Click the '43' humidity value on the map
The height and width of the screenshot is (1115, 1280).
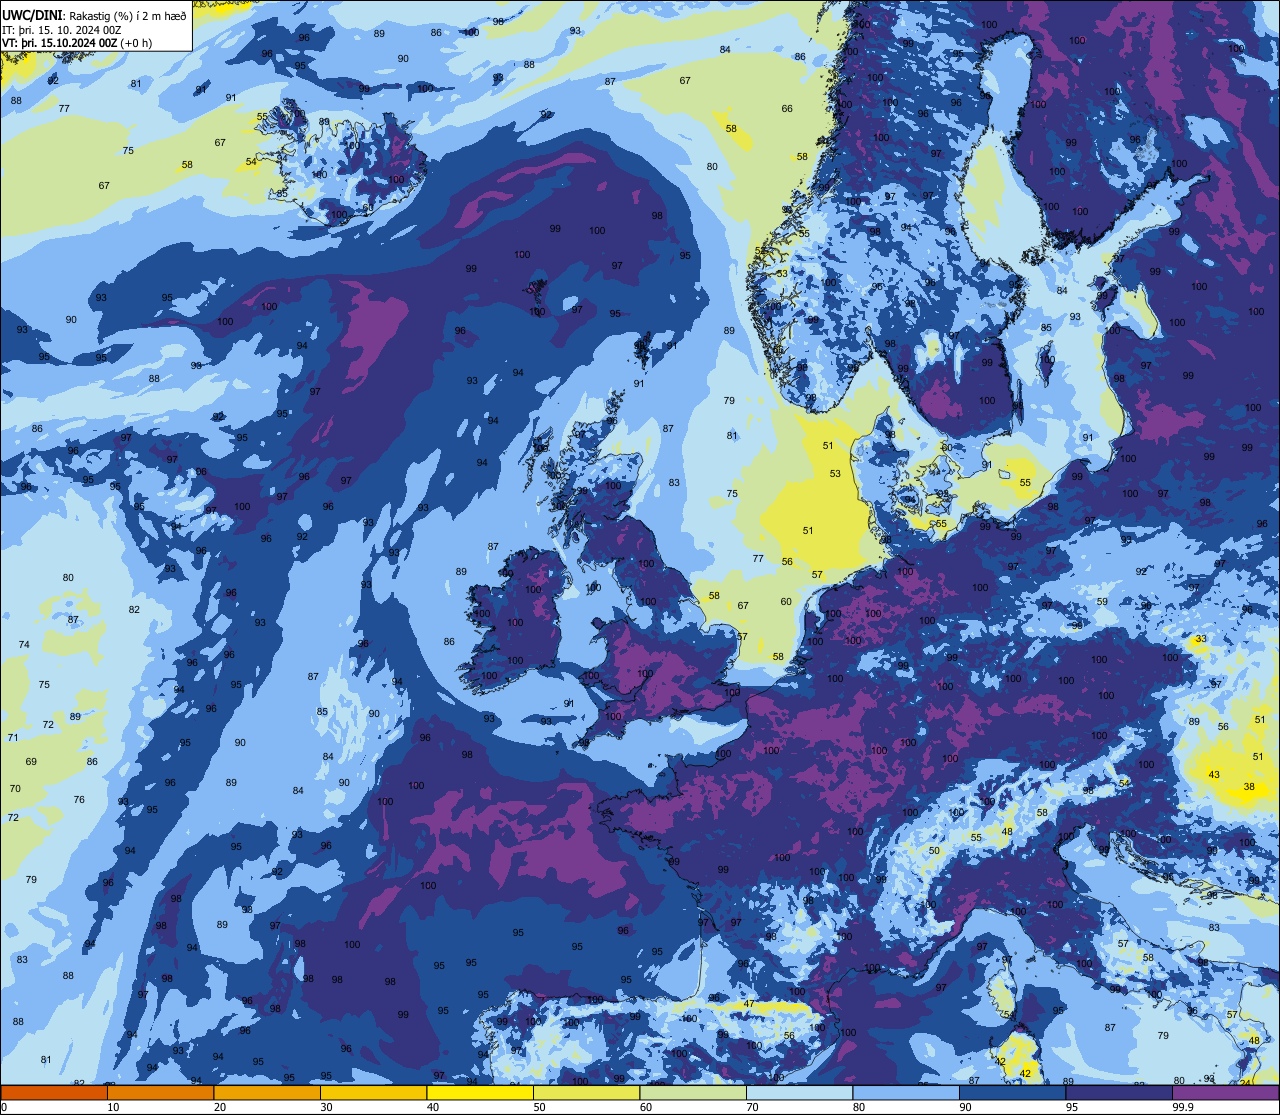point(1214,775)
